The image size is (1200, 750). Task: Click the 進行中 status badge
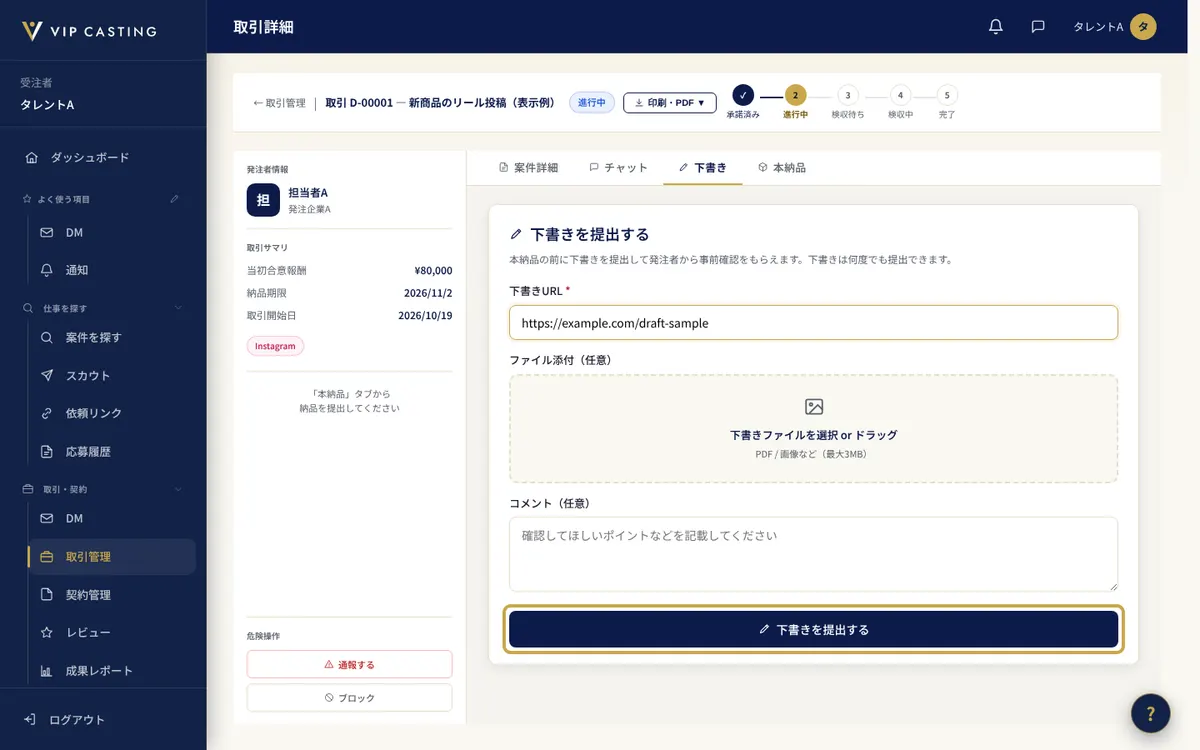tap(592, 102)
